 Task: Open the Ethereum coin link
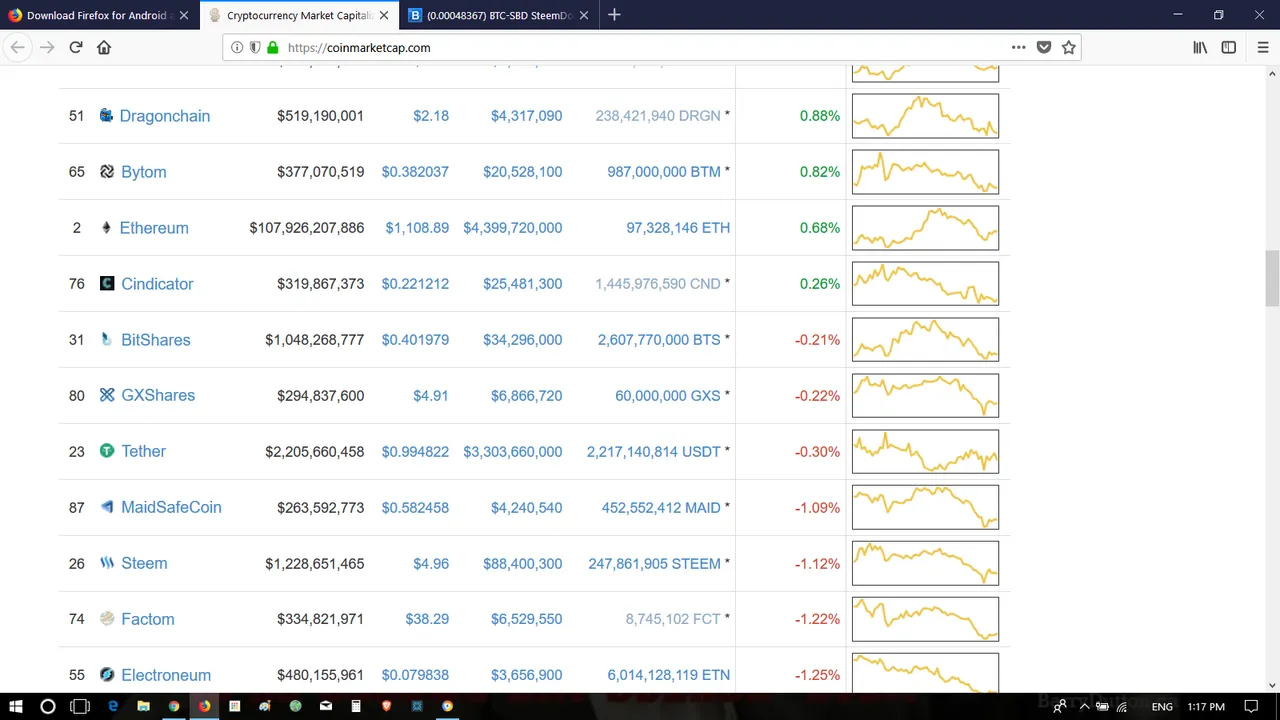(154, 228)
